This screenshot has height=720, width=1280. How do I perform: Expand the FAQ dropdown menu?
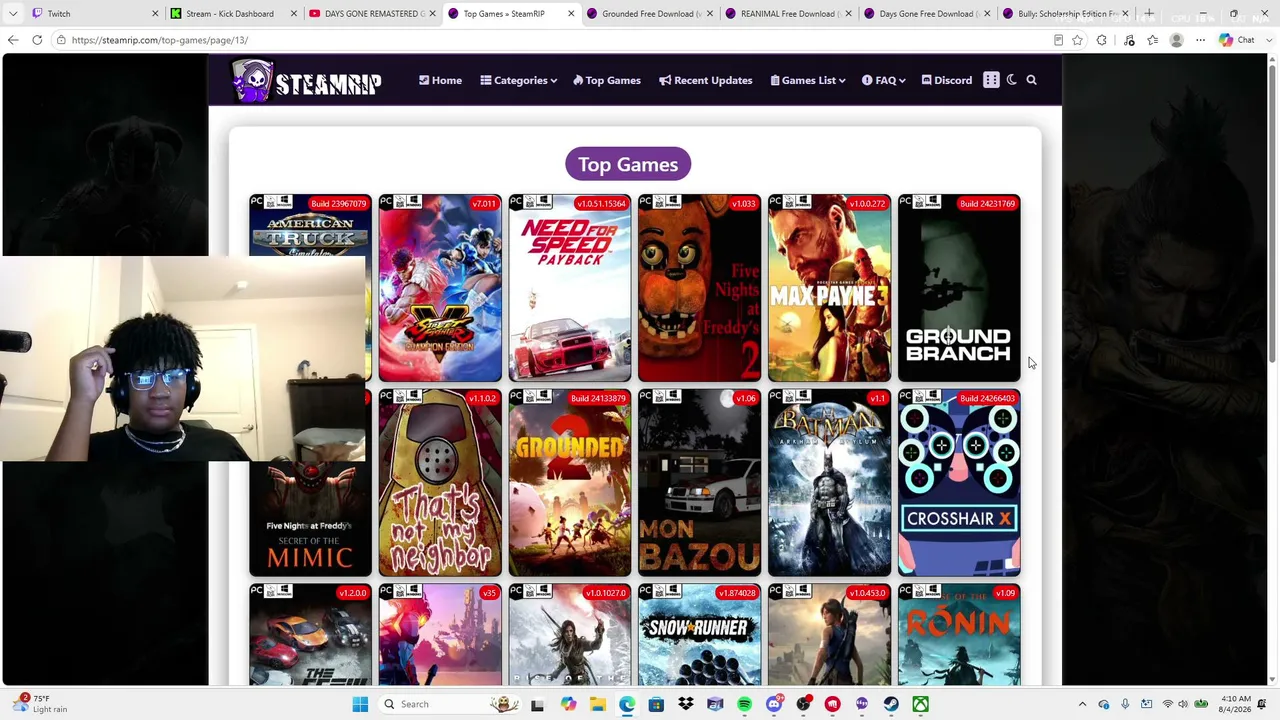(883, 80)
